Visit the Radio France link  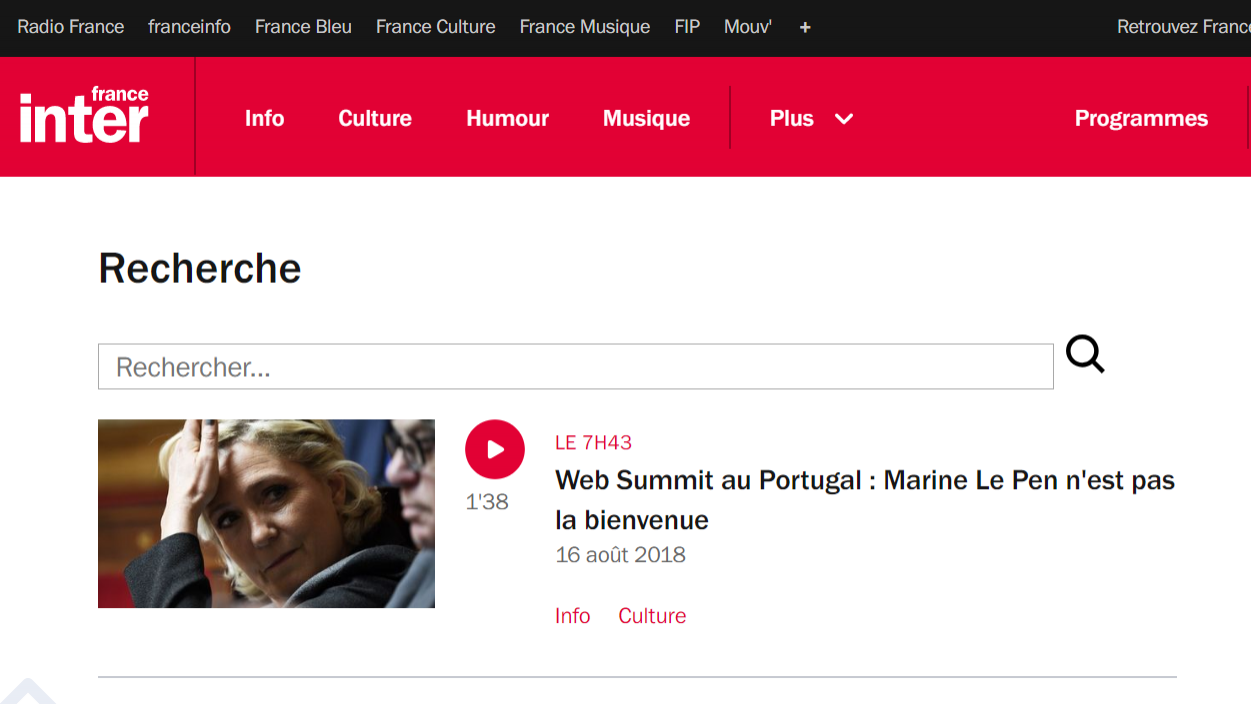pyautogui.click(x=71, y=27)
